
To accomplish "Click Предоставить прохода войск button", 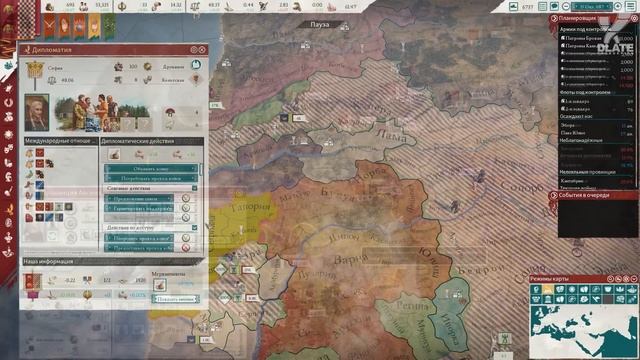I will pos(139,247).
